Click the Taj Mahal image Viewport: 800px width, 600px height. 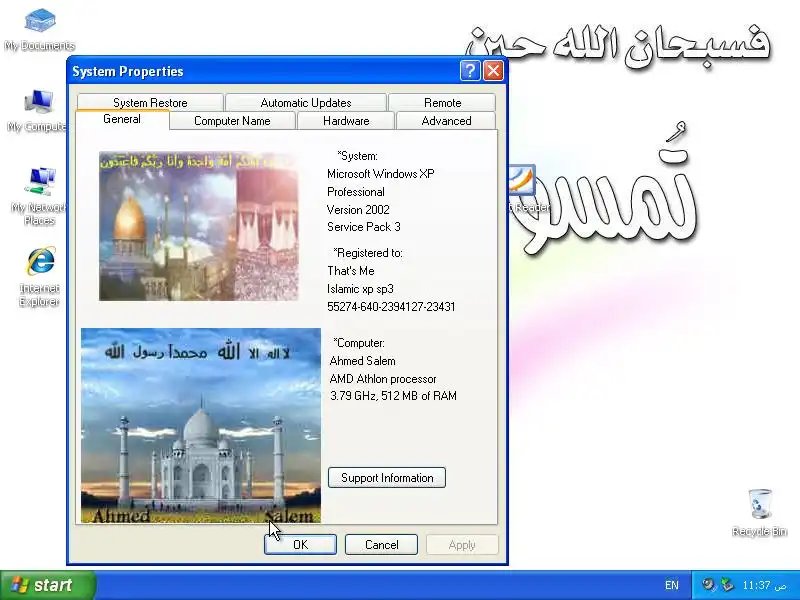(201, 426)
